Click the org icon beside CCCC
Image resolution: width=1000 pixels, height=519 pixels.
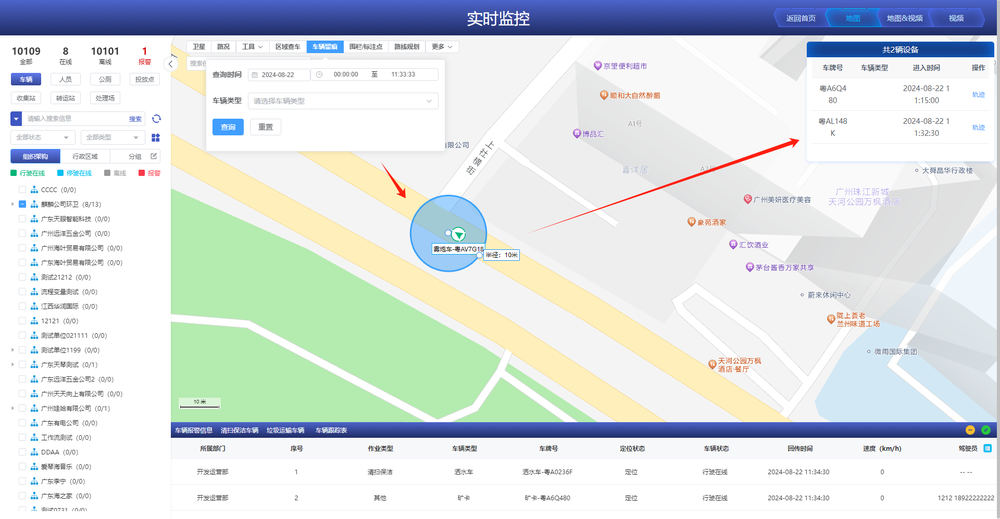point(34,190)
